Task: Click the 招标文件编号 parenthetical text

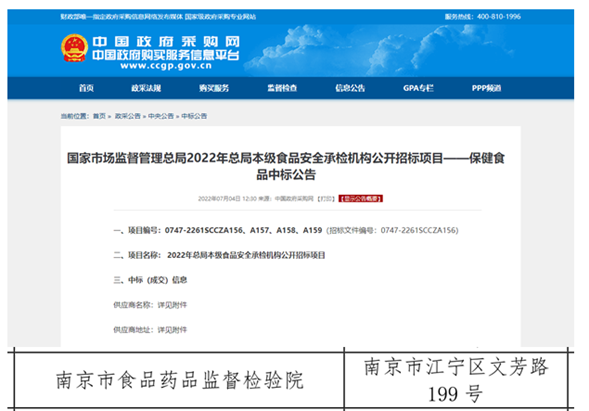Action: pos(392,230)
